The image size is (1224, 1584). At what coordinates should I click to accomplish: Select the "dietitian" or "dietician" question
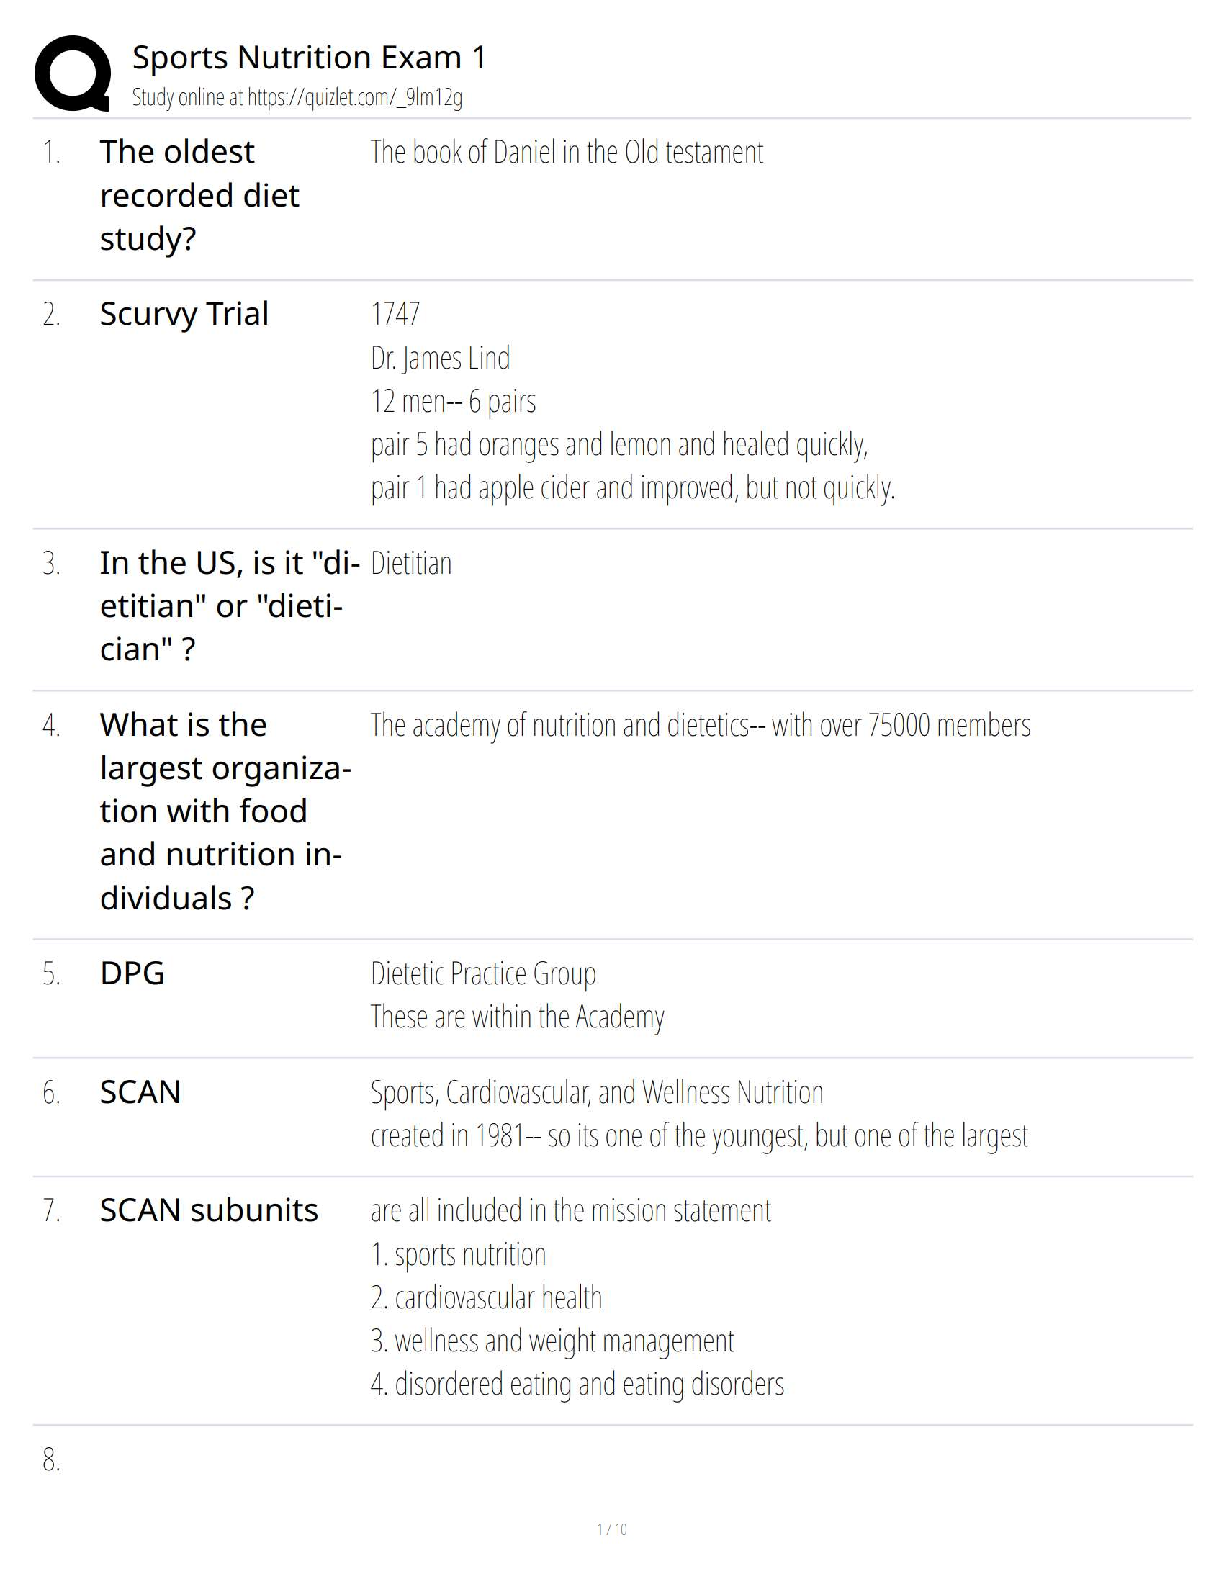[x=228, y=606]
